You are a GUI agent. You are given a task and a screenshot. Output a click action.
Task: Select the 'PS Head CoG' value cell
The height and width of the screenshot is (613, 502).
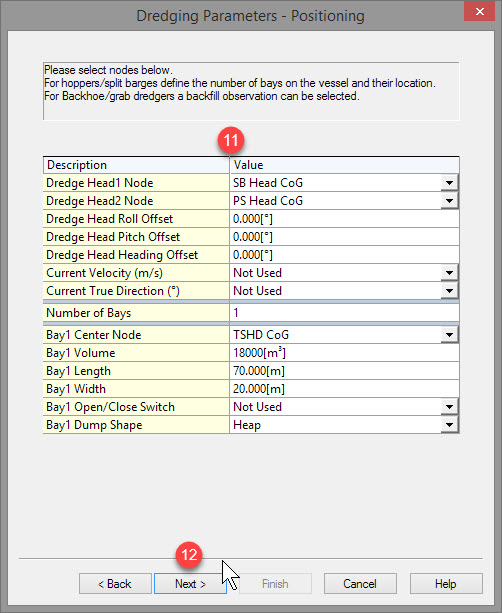335,201
